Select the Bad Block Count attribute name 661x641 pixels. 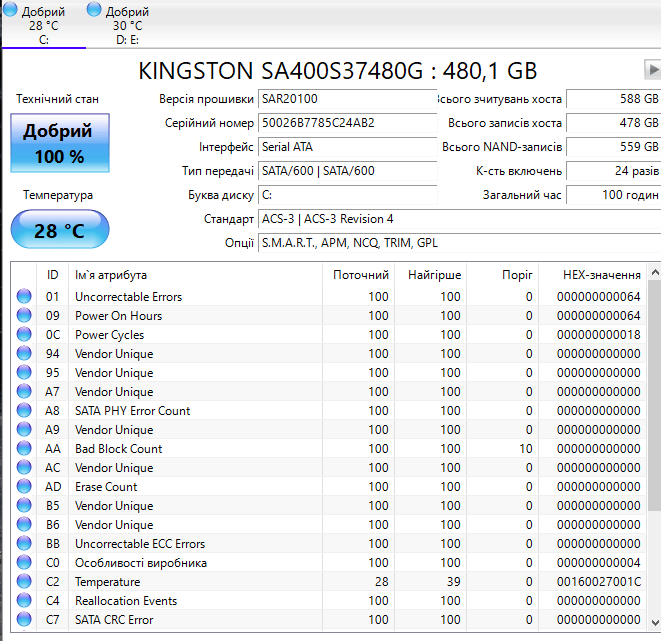pyautogui.click(x=118, y=448)
